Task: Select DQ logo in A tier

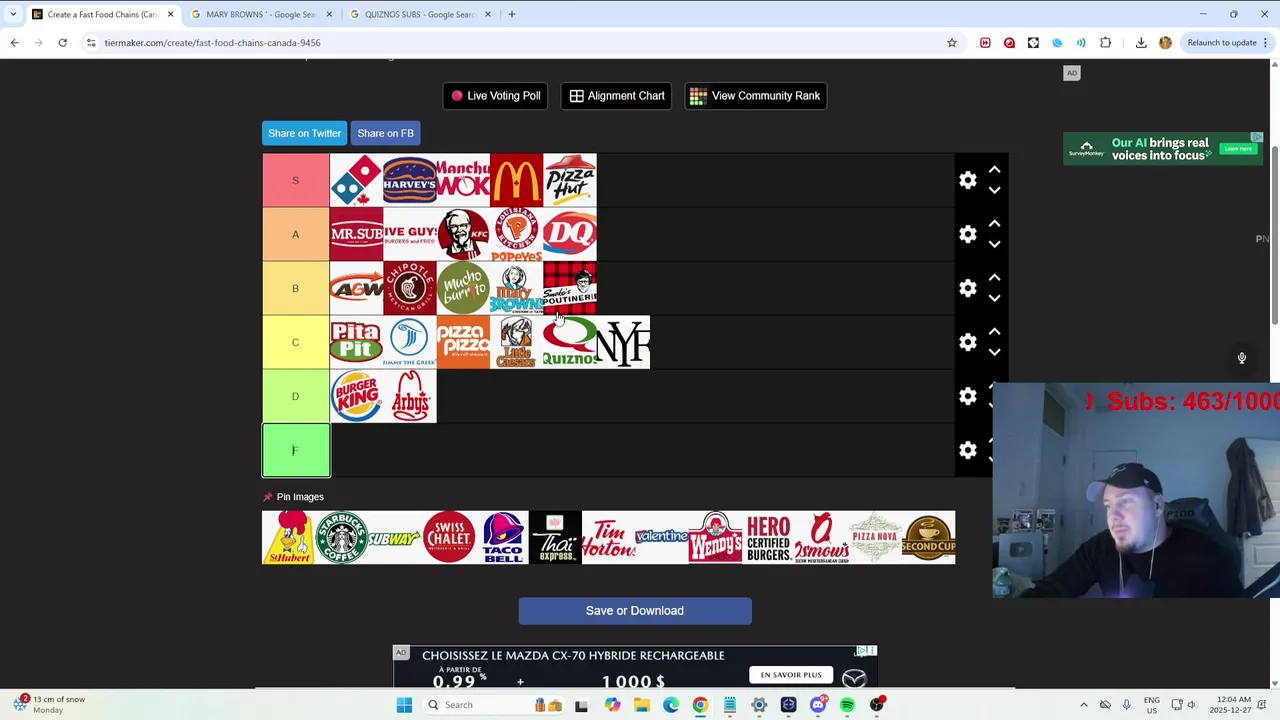Action: coord(570,234)
